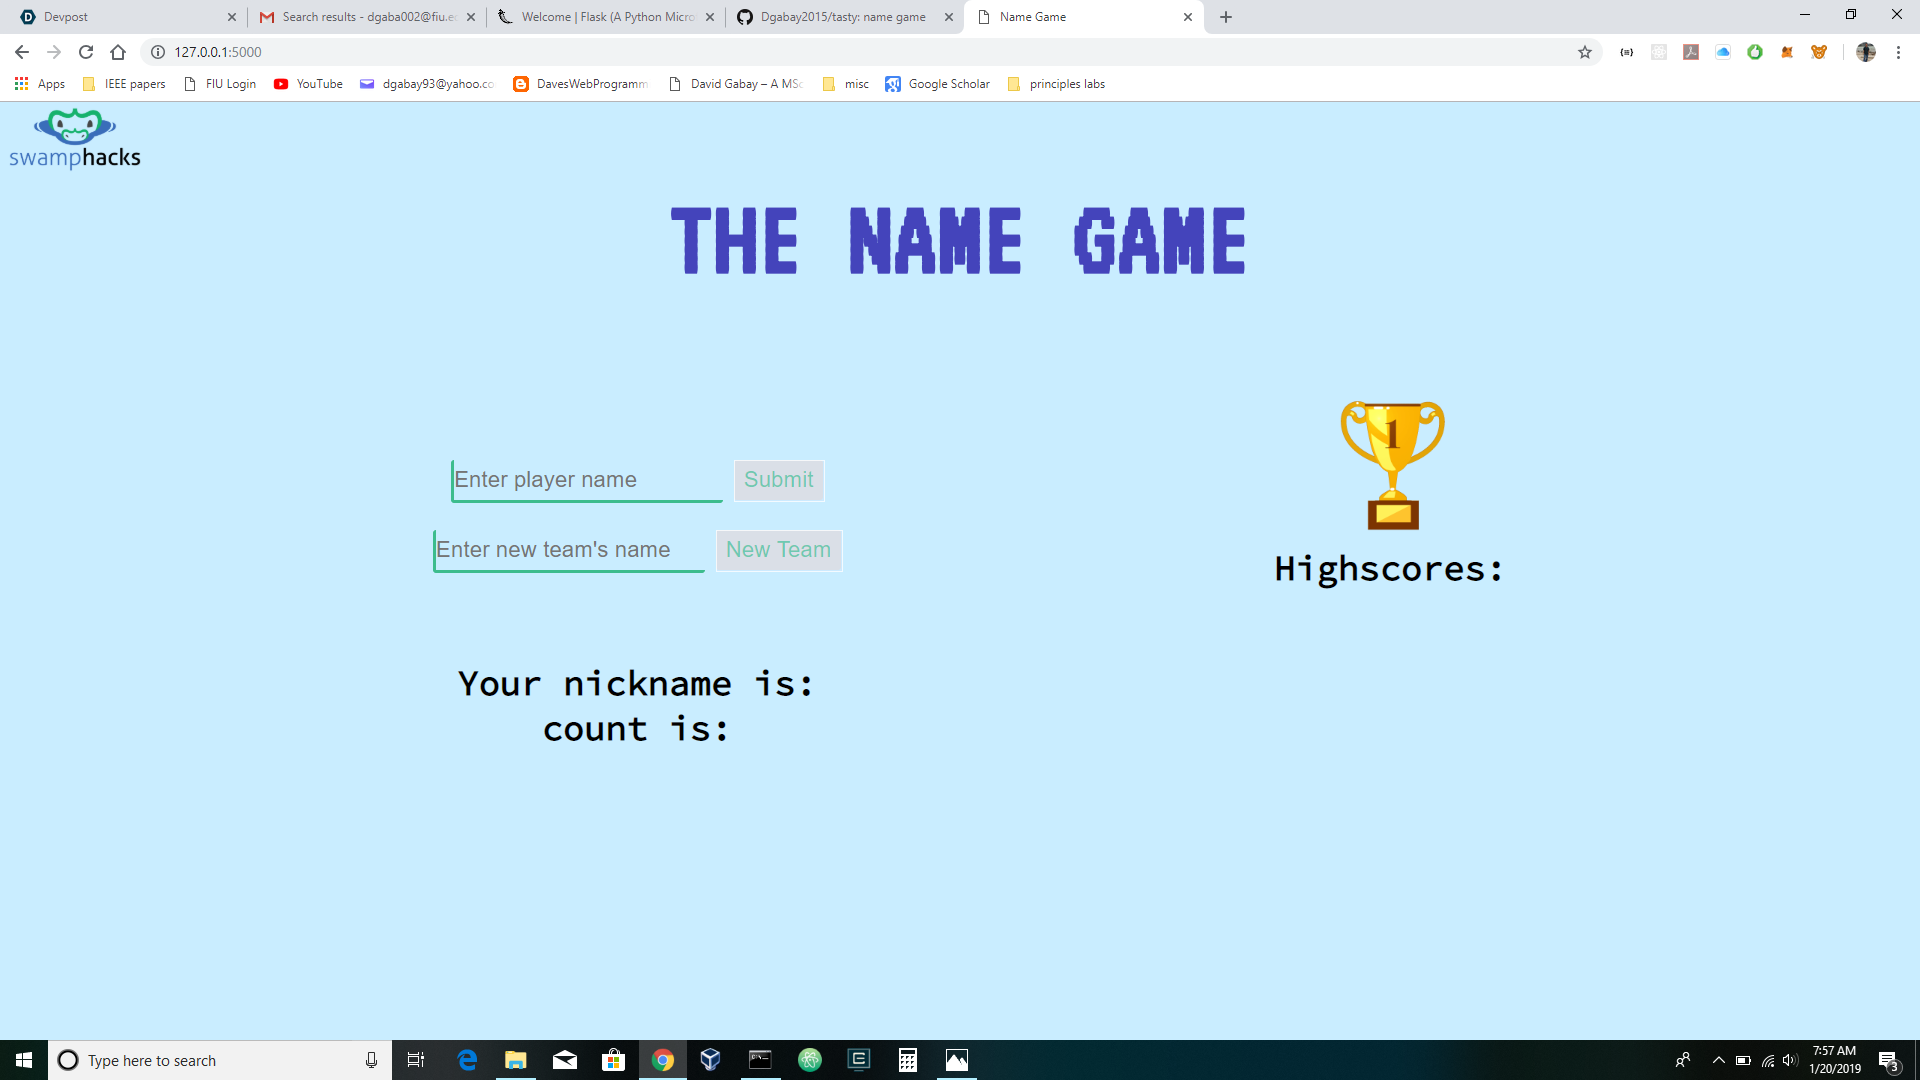Viewport: 1920px width, 1080px height.
Task: Open IEEE papers bookmark folder
Action: coord(124,84)
